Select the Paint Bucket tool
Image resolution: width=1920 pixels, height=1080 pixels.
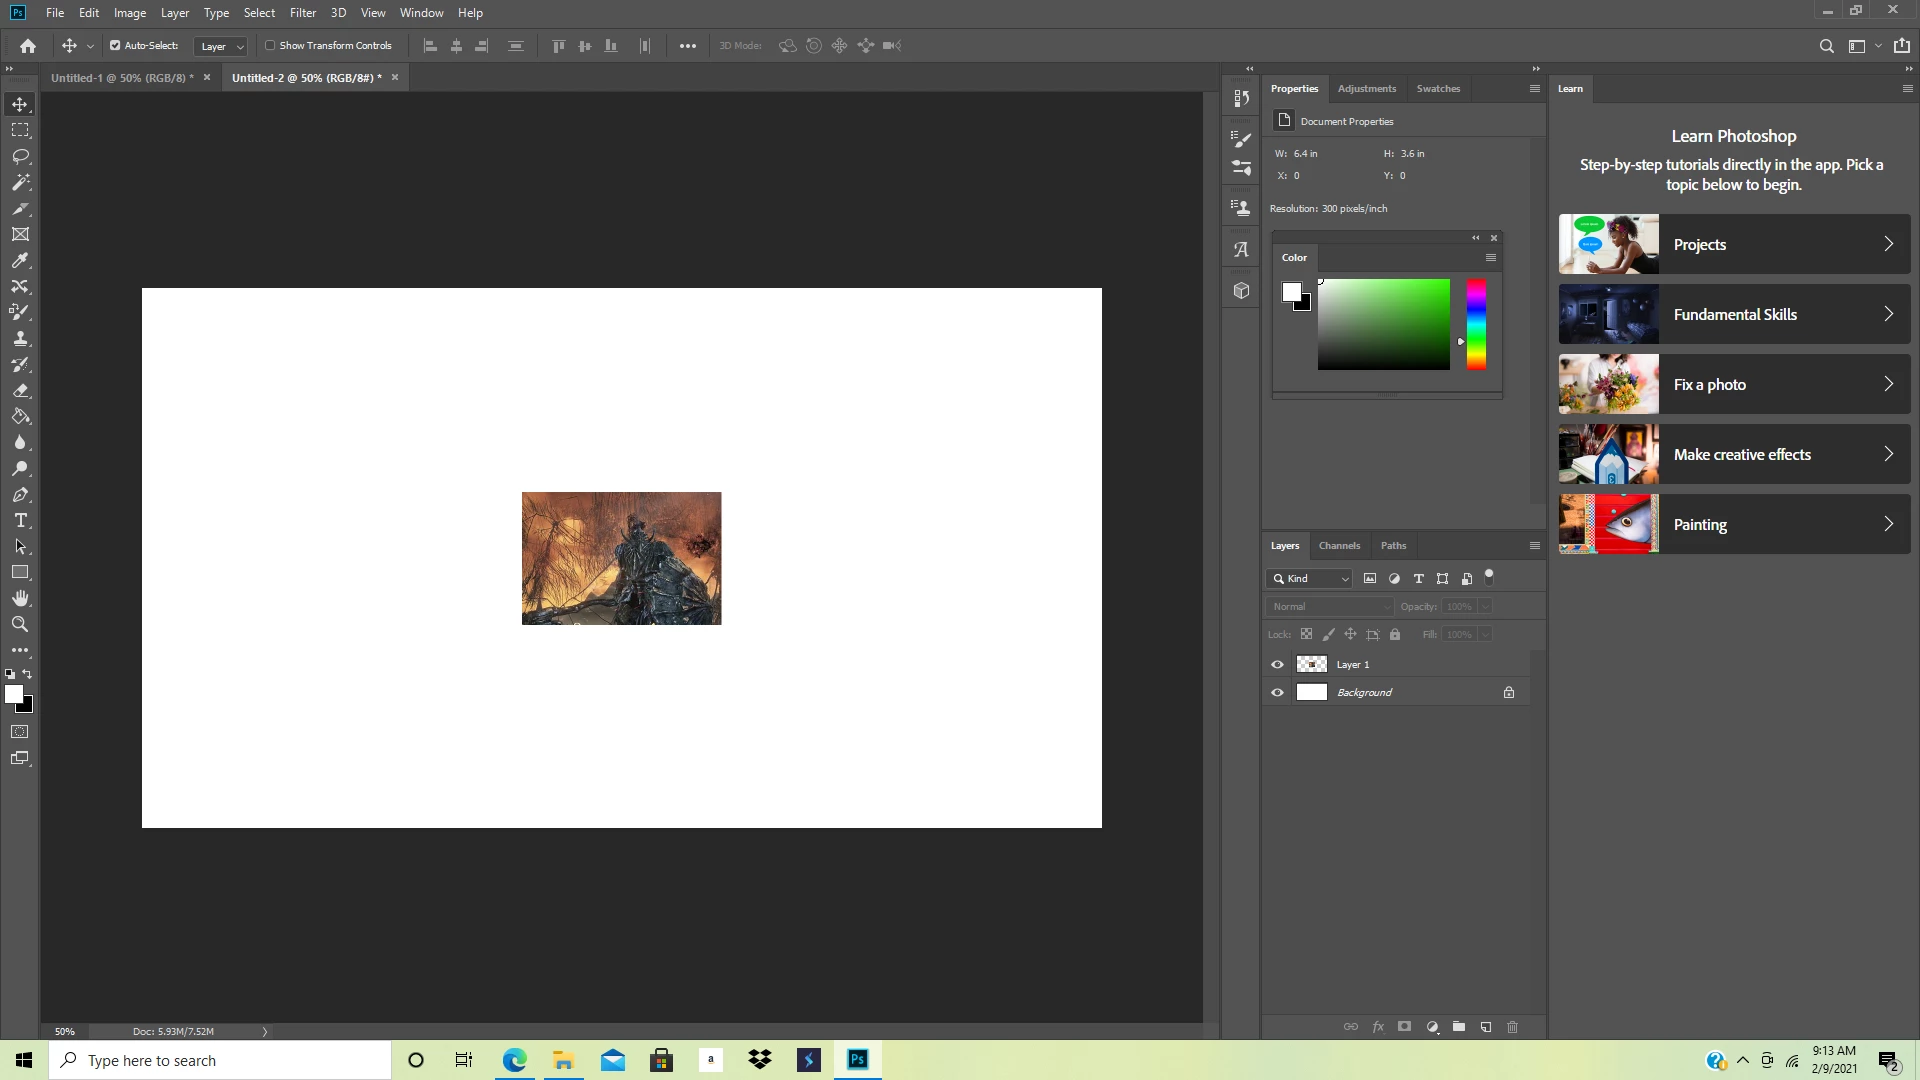coord(20,417)
